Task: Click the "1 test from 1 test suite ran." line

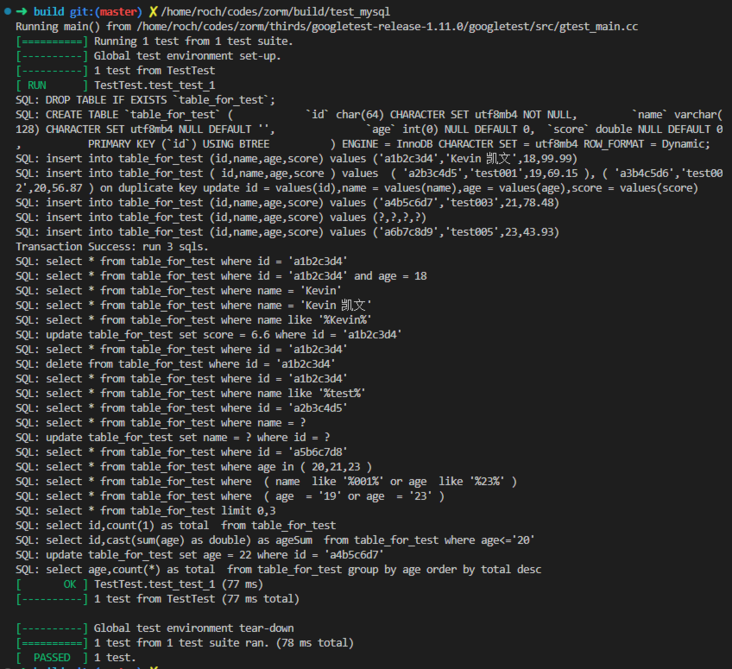Action: (x=223, y=643)
